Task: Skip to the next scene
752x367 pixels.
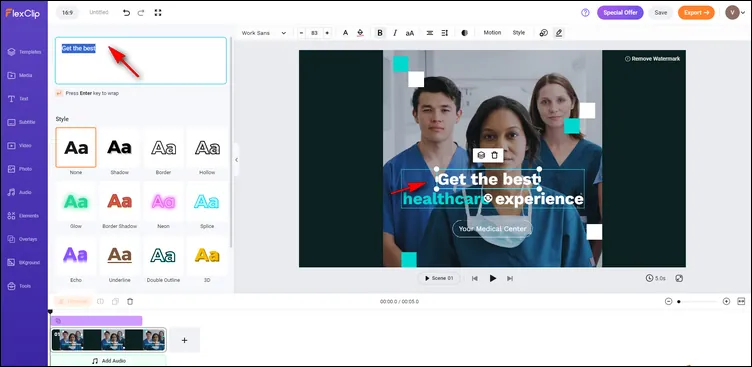Action: tap(510, 278)
